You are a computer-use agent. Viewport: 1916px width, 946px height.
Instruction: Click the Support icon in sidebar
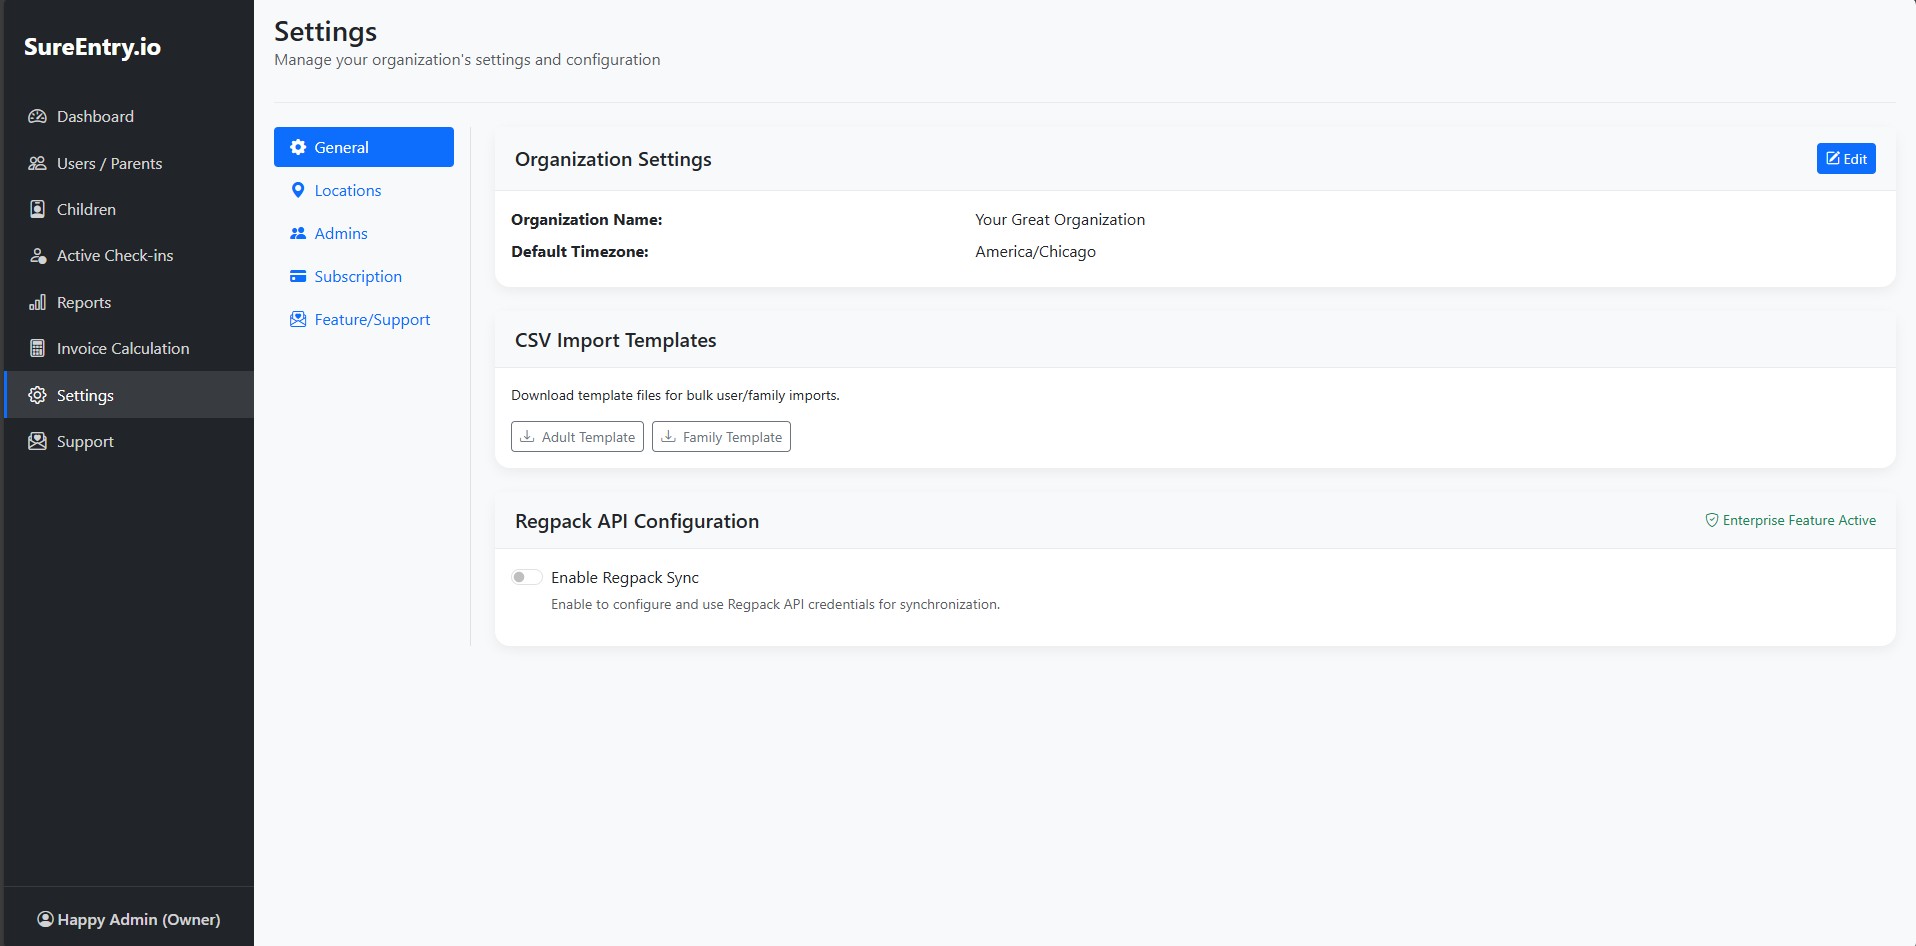(x=37, y=441)
